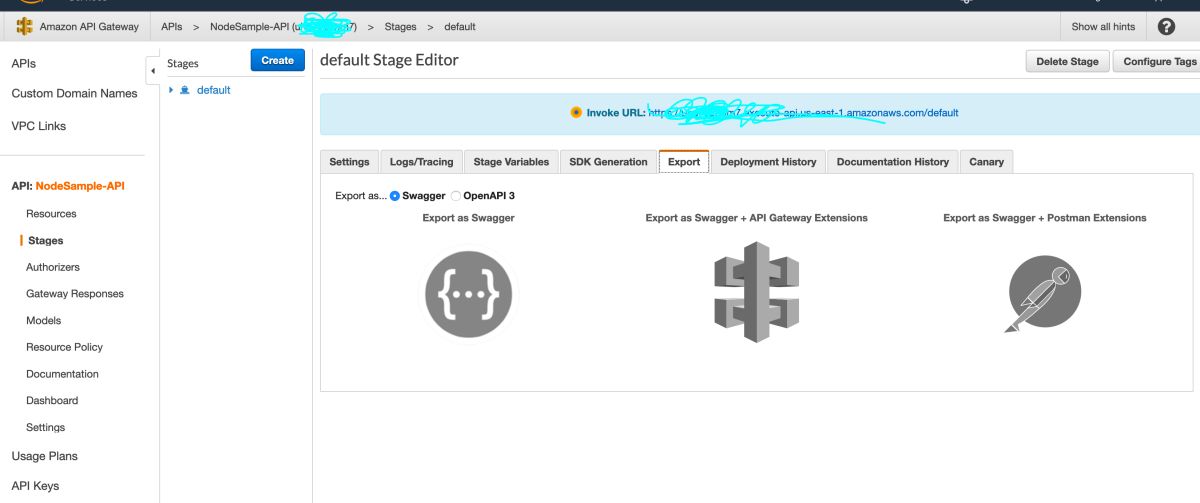The width and height of the screenshot is (1200, 503).
Task: Click the Stages panel header label
Action: tap(183, 64)
